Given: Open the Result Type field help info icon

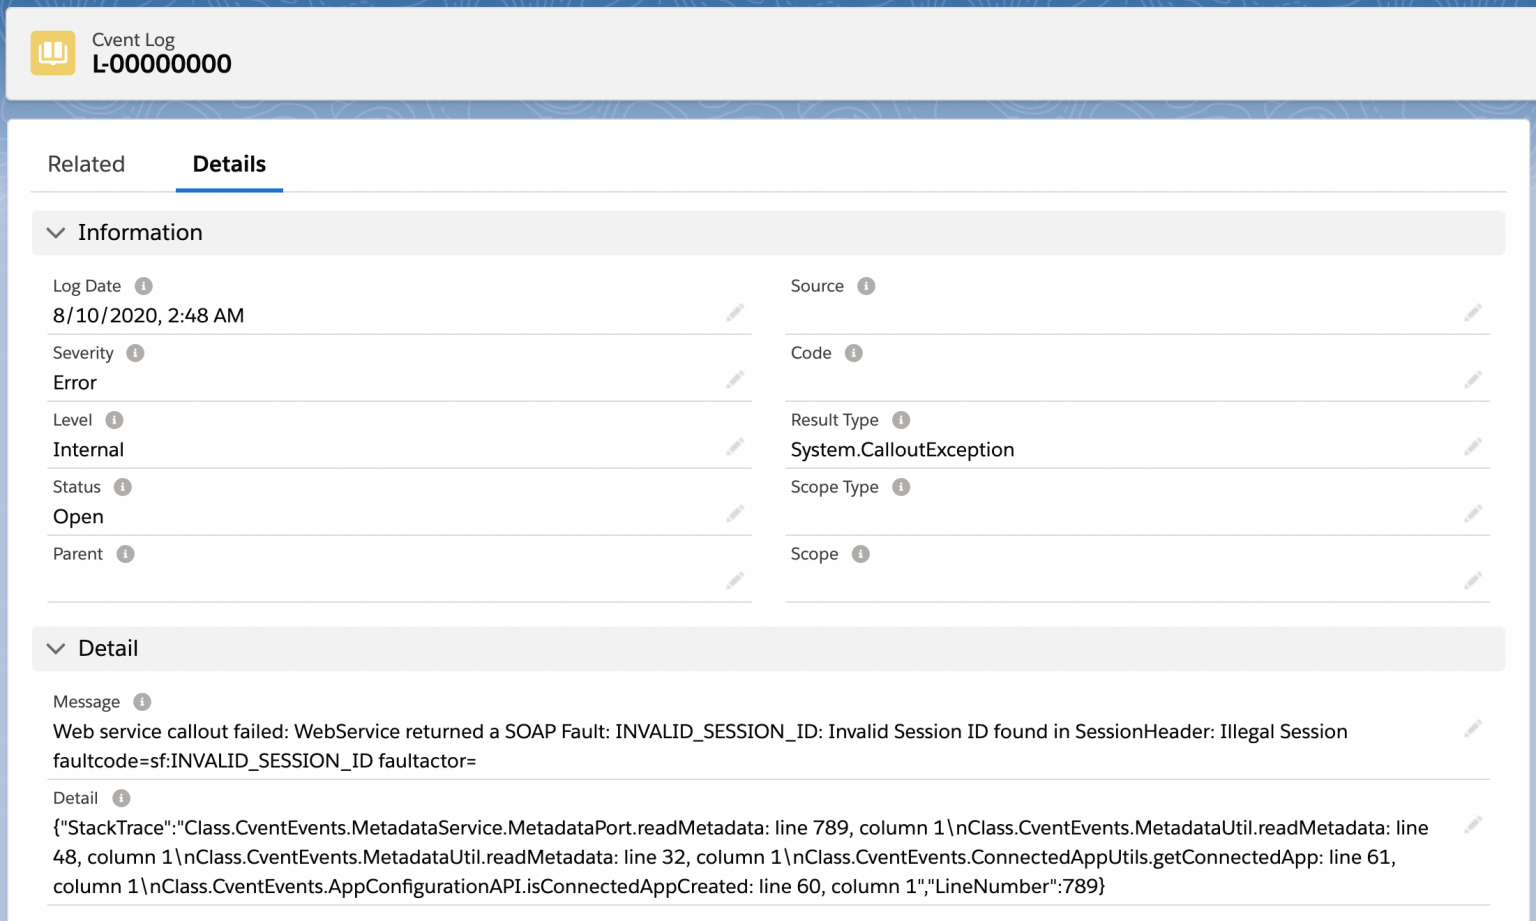Looking at the screenshot, I should click(x=901, y=420).
